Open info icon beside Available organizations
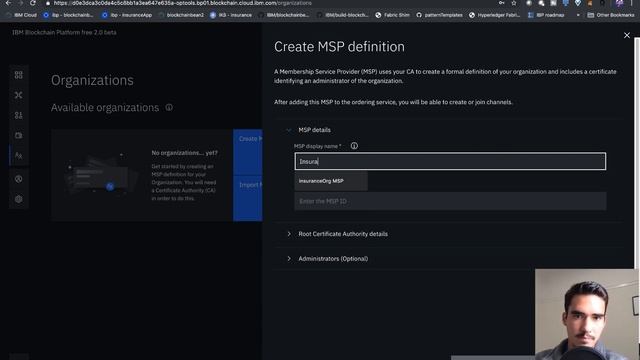Viewport: 640px width, 360px height. [169, 107]
